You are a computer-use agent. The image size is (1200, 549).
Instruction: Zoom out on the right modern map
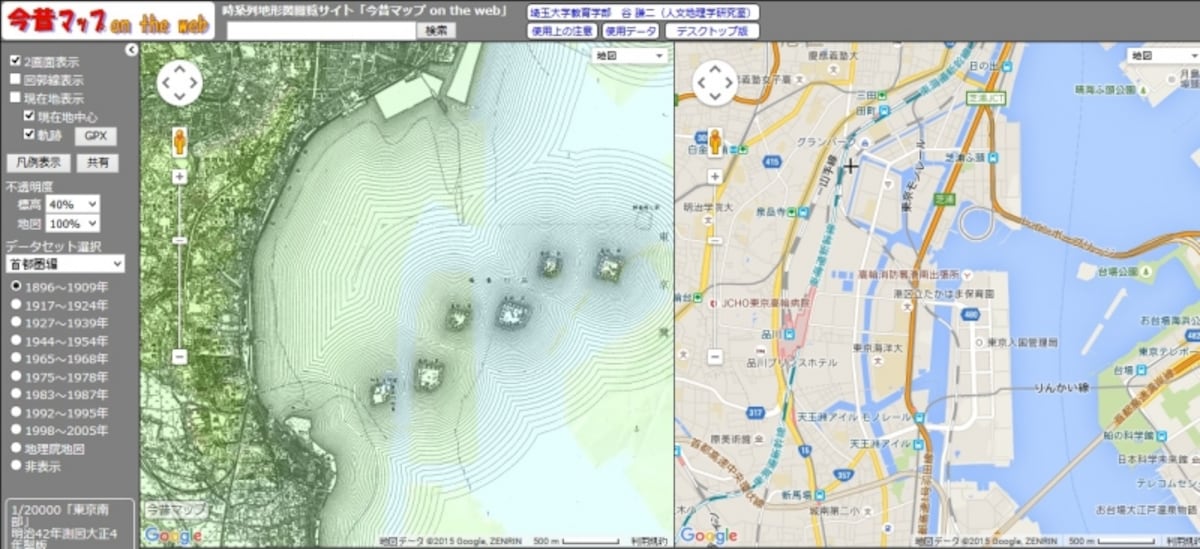[x=715, y=356]
